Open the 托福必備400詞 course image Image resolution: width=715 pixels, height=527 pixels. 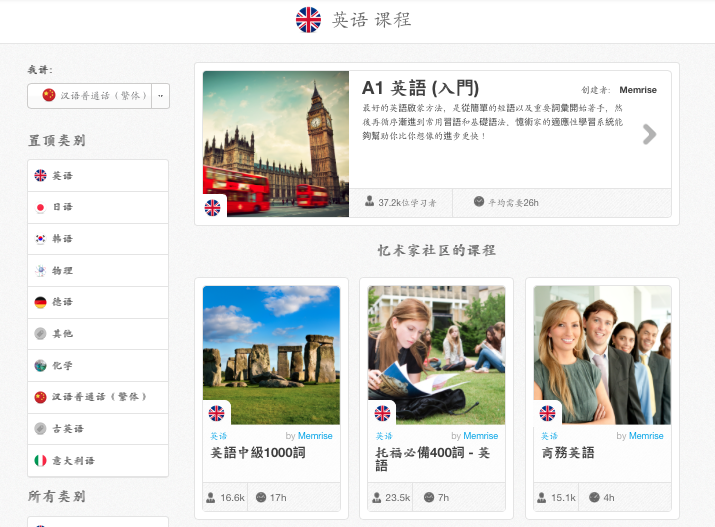click(x=436, y=355)
